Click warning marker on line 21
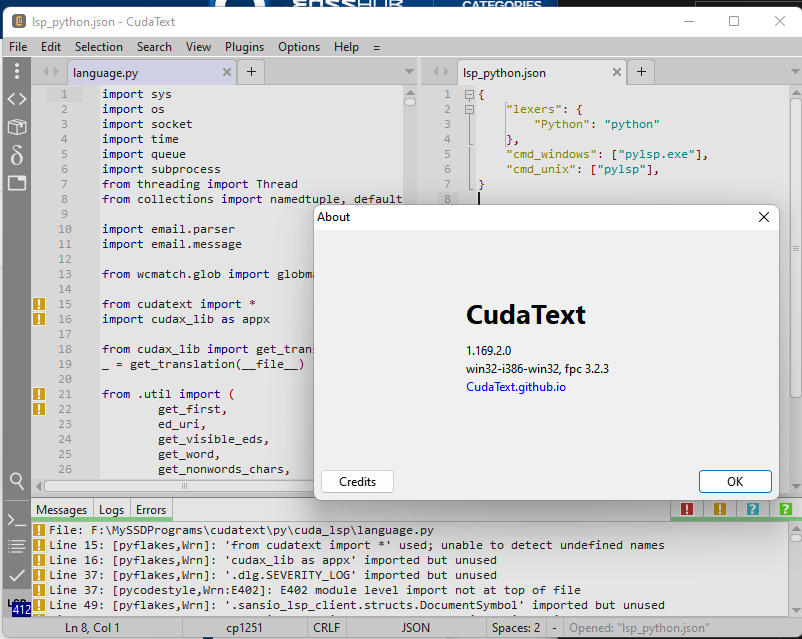This screenshot has height=639, width=802. pyautogui.click(x=39, y=394)
